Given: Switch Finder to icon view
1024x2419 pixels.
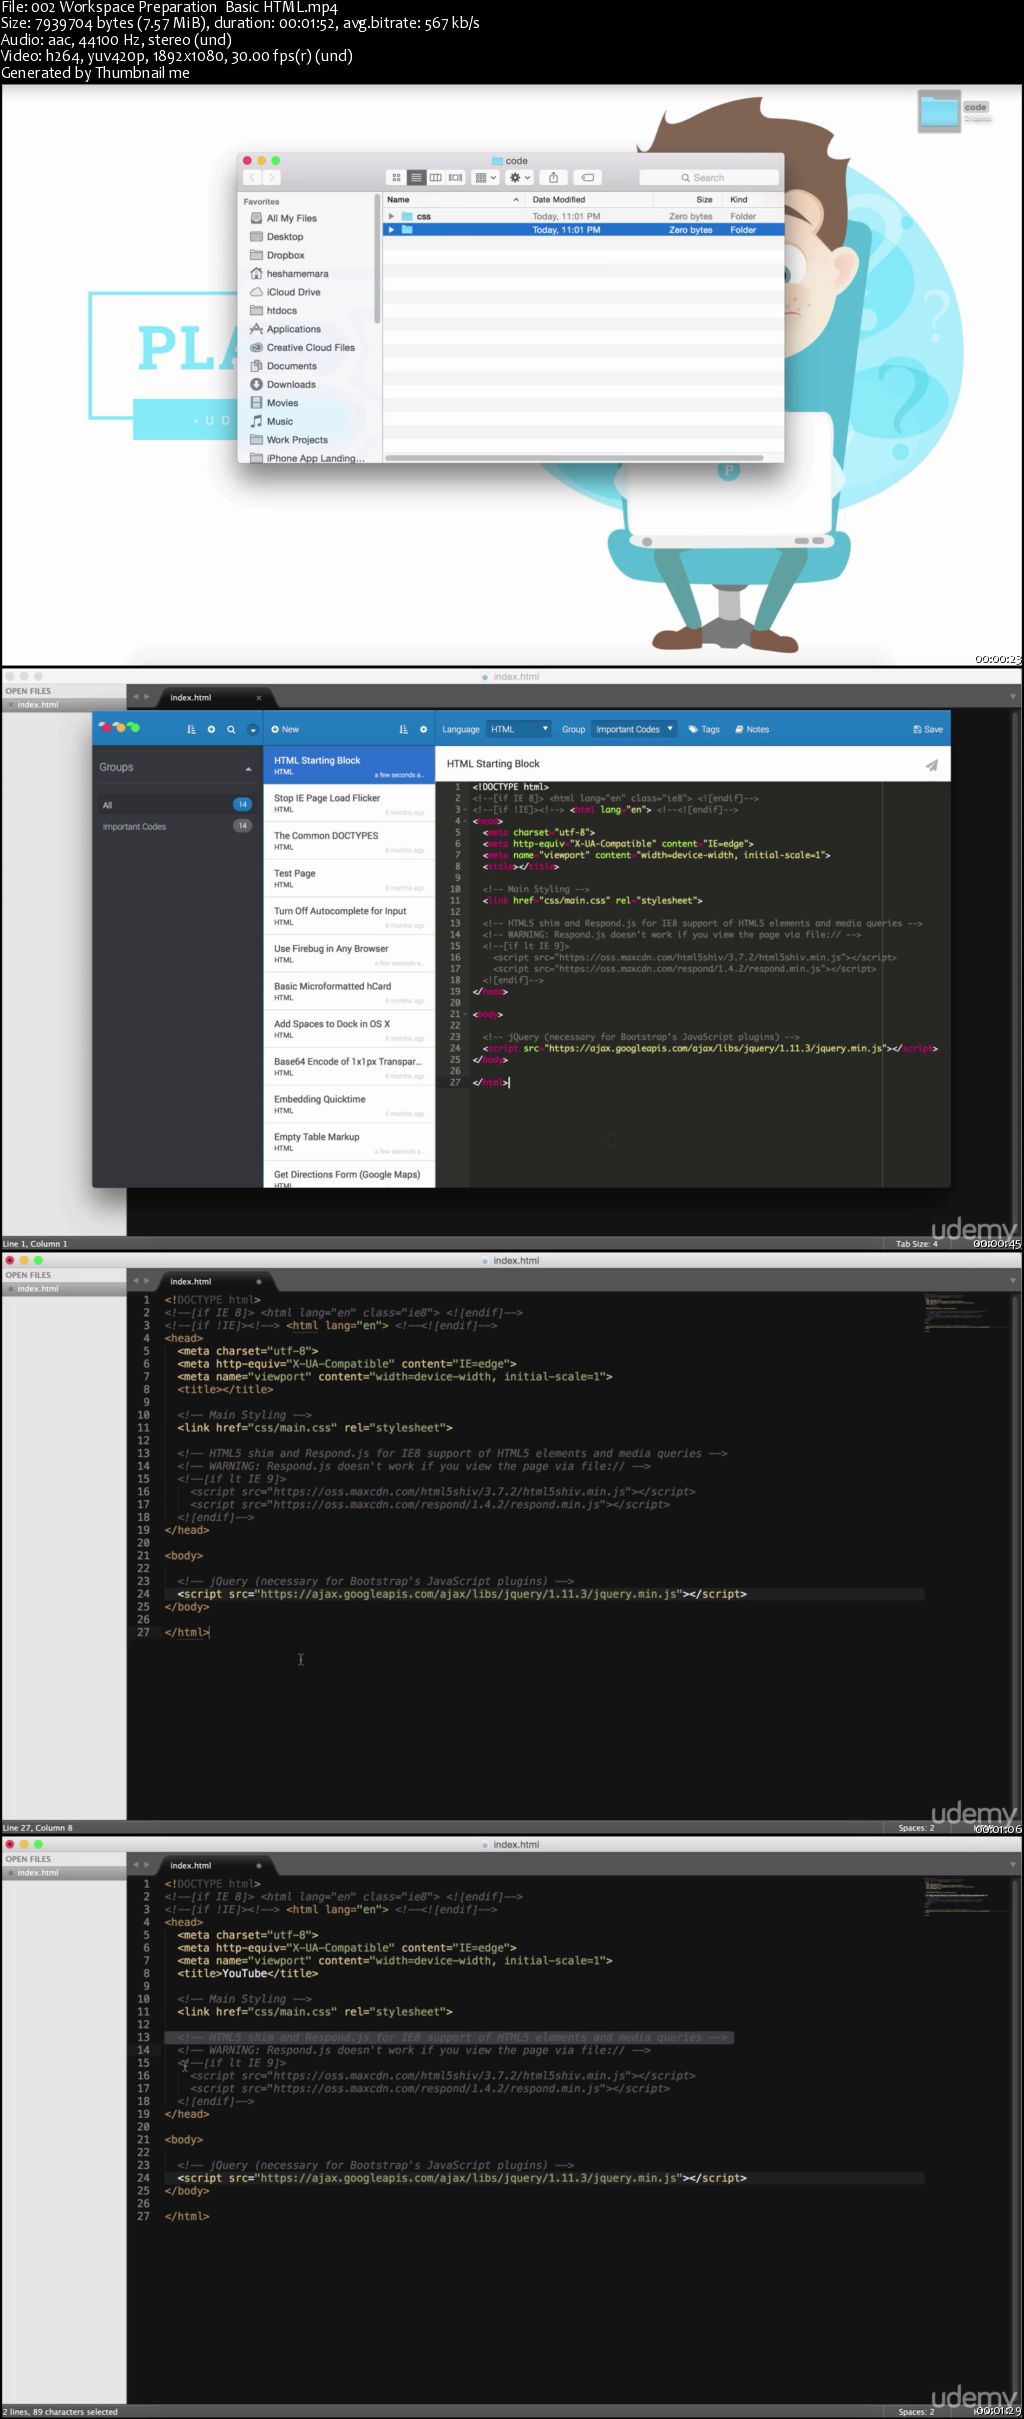Looking at the screenshot, I should pos(396,177).
